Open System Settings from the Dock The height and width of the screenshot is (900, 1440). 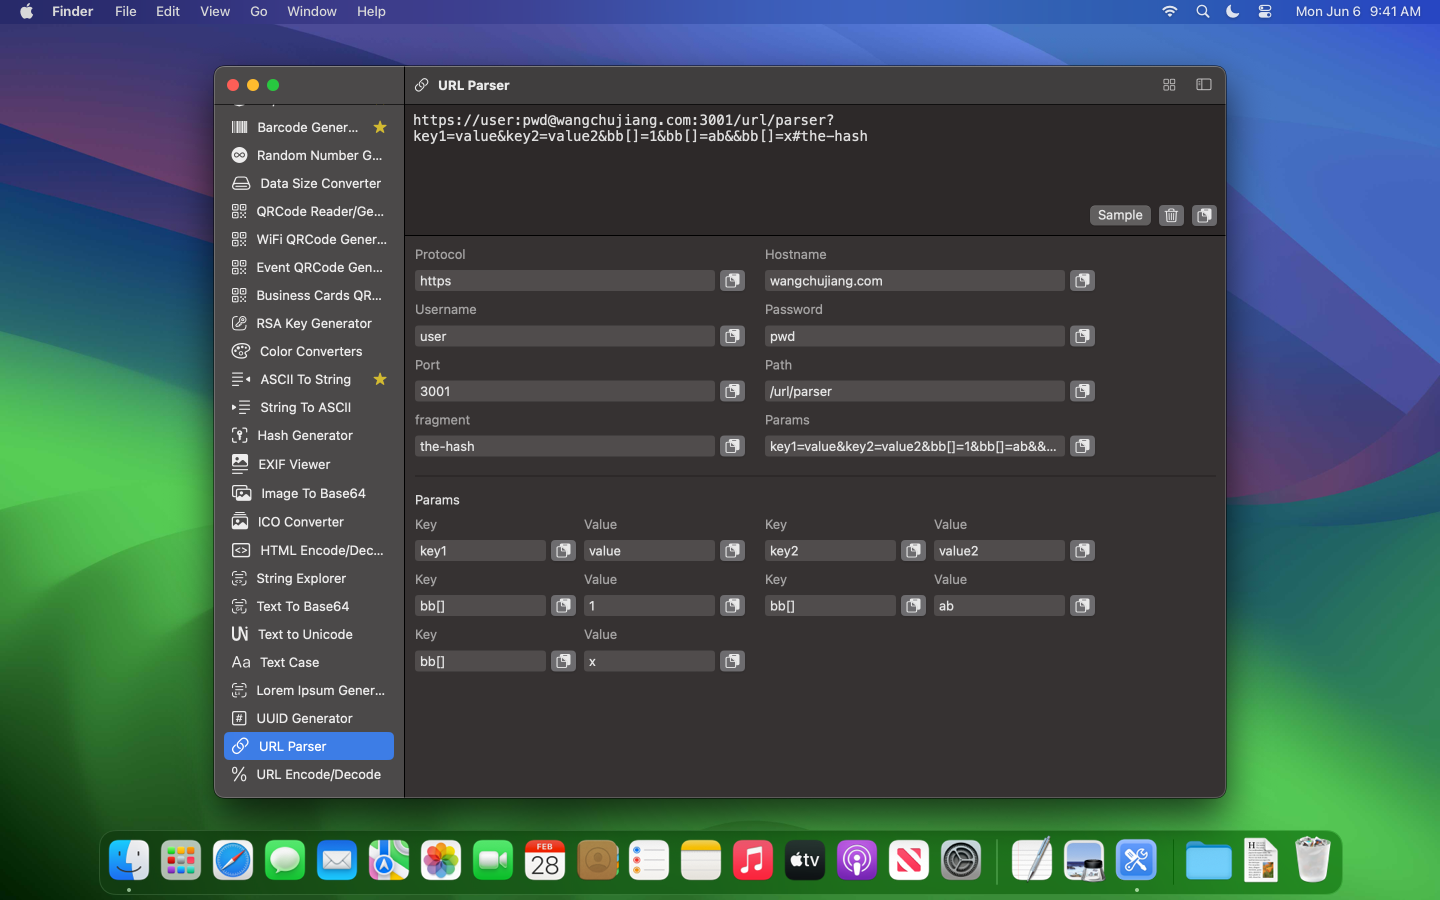tap(961, 860)
